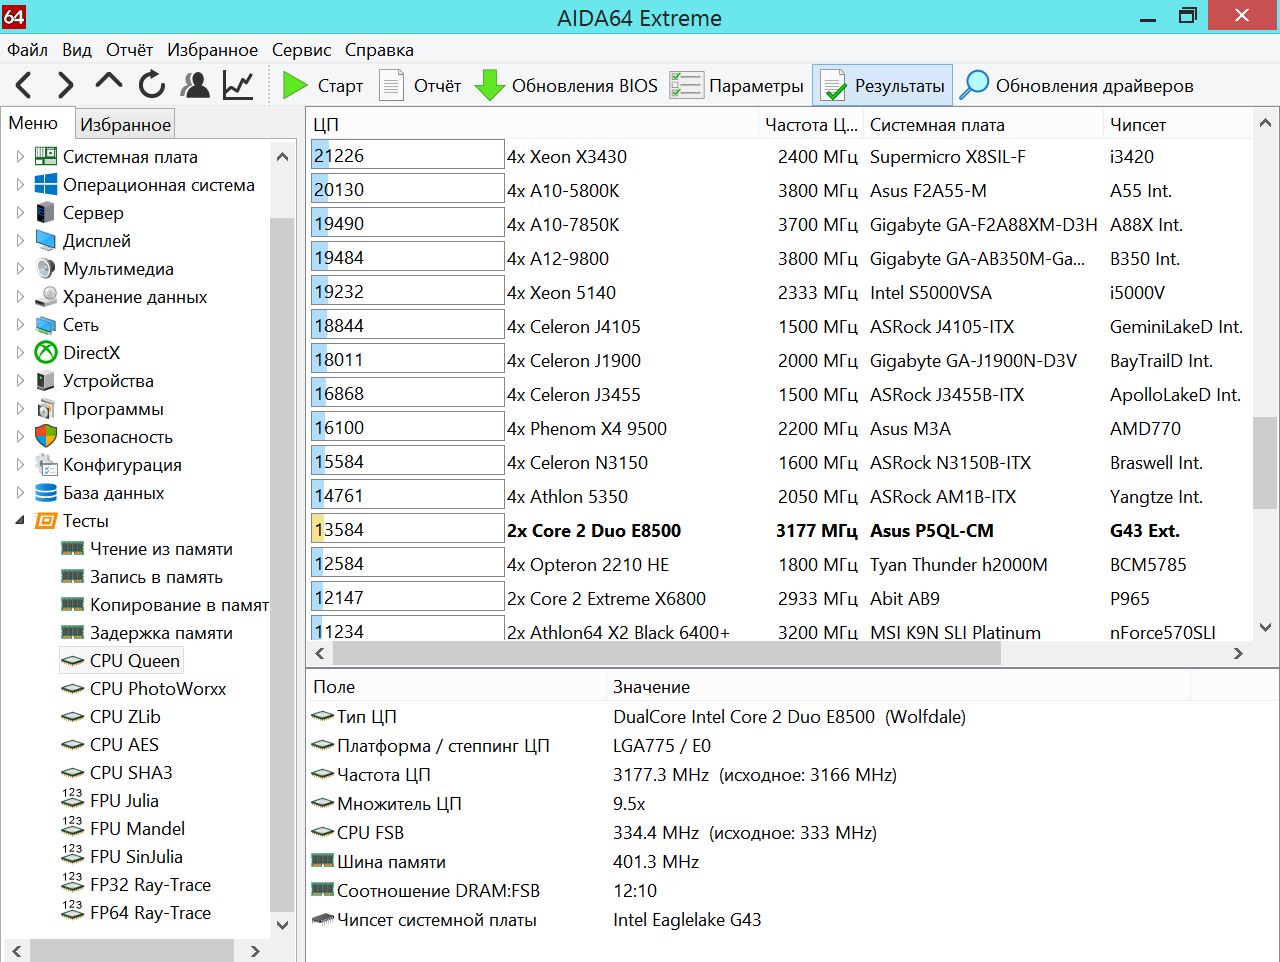This screenshot has height=962, width=1280.
Task: Click the tree panel scroll down arrow
Action: point(282,925)
